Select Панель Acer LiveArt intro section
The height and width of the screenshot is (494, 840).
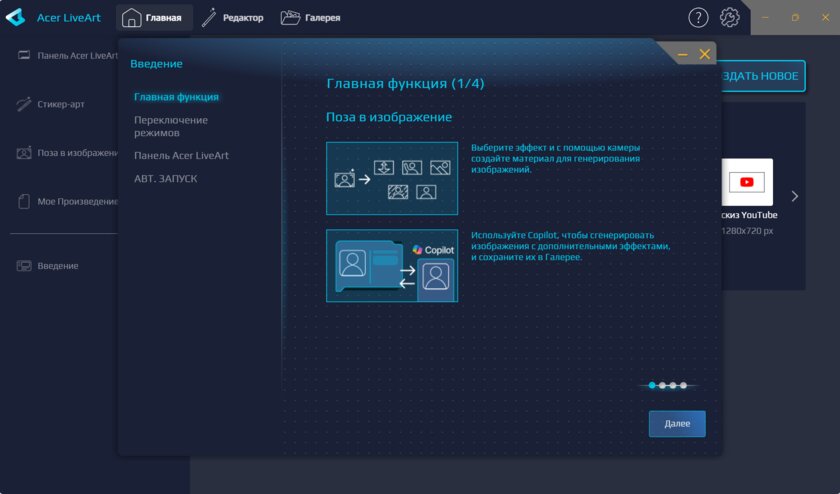(181, 155)
